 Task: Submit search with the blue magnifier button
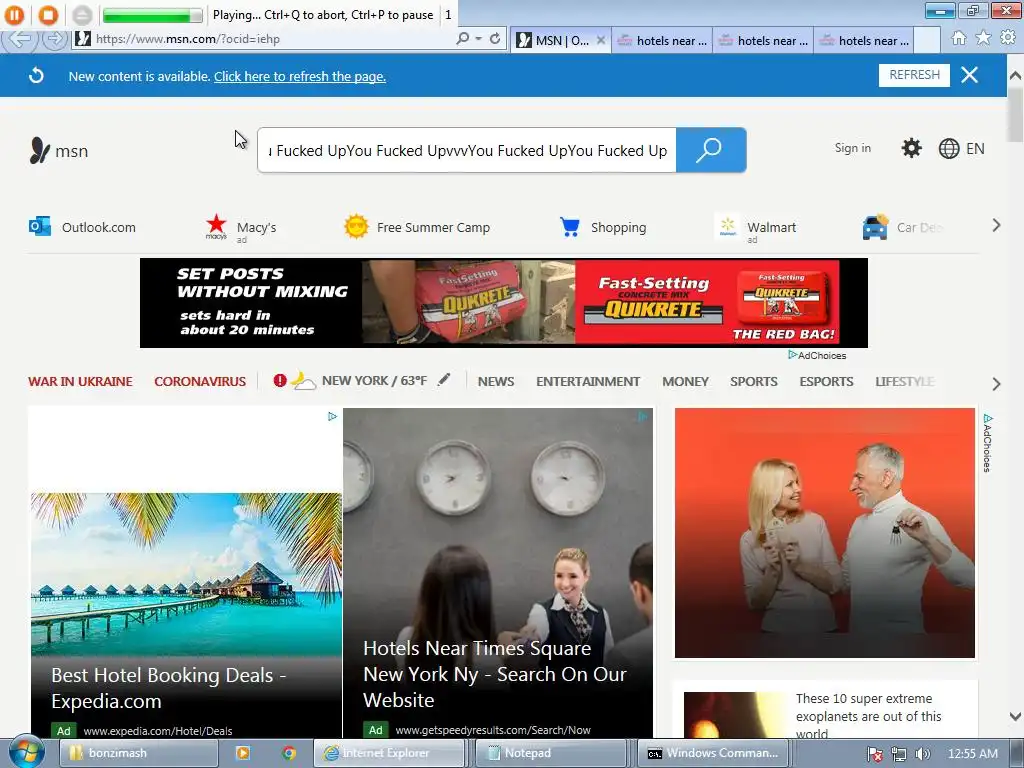tap(711, 150)
